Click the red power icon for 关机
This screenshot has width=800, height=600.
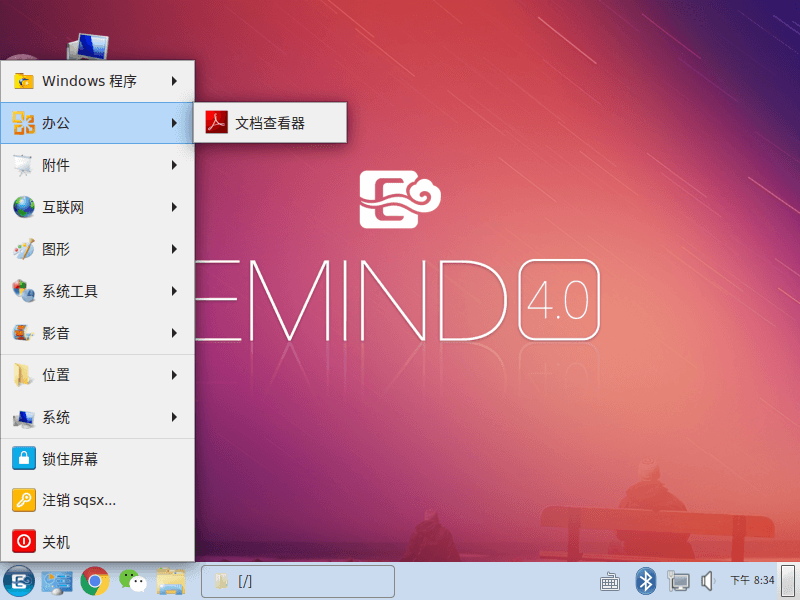click(x=23, y=541)
